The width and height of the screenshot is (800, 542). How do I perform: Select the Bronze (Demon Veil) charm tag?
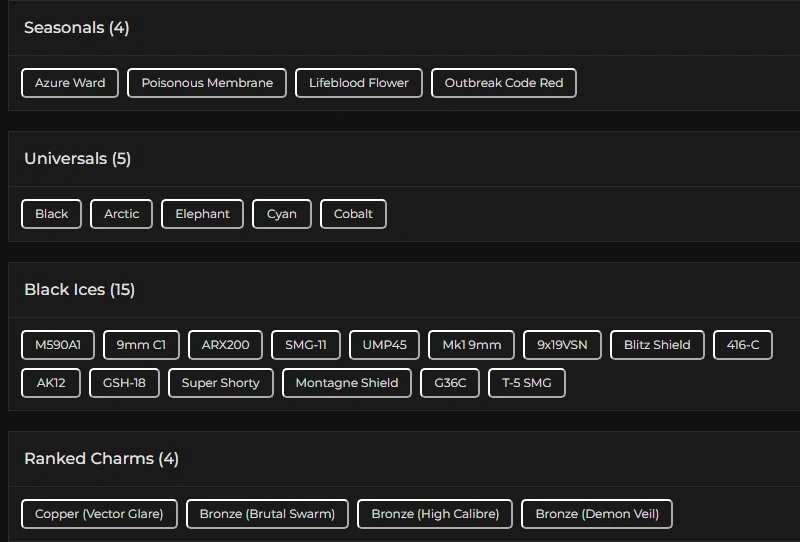click(597, 514)
